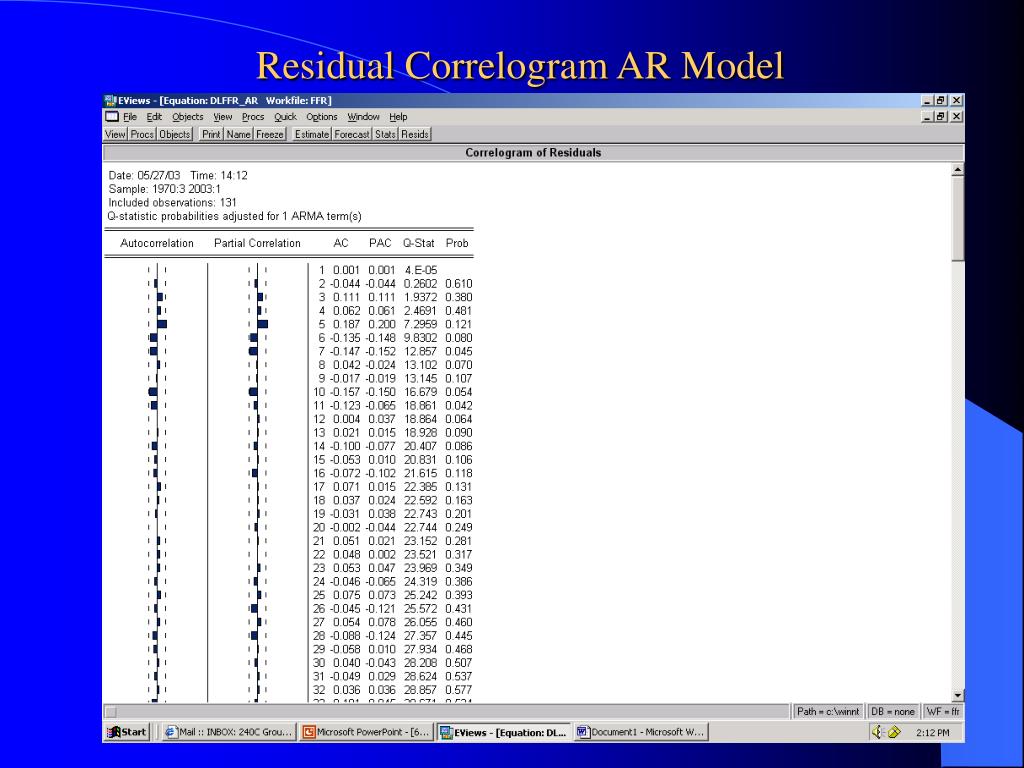1024x768 pixels.
Task: Click the speaker volume tray icon
Action: [877, 732]
